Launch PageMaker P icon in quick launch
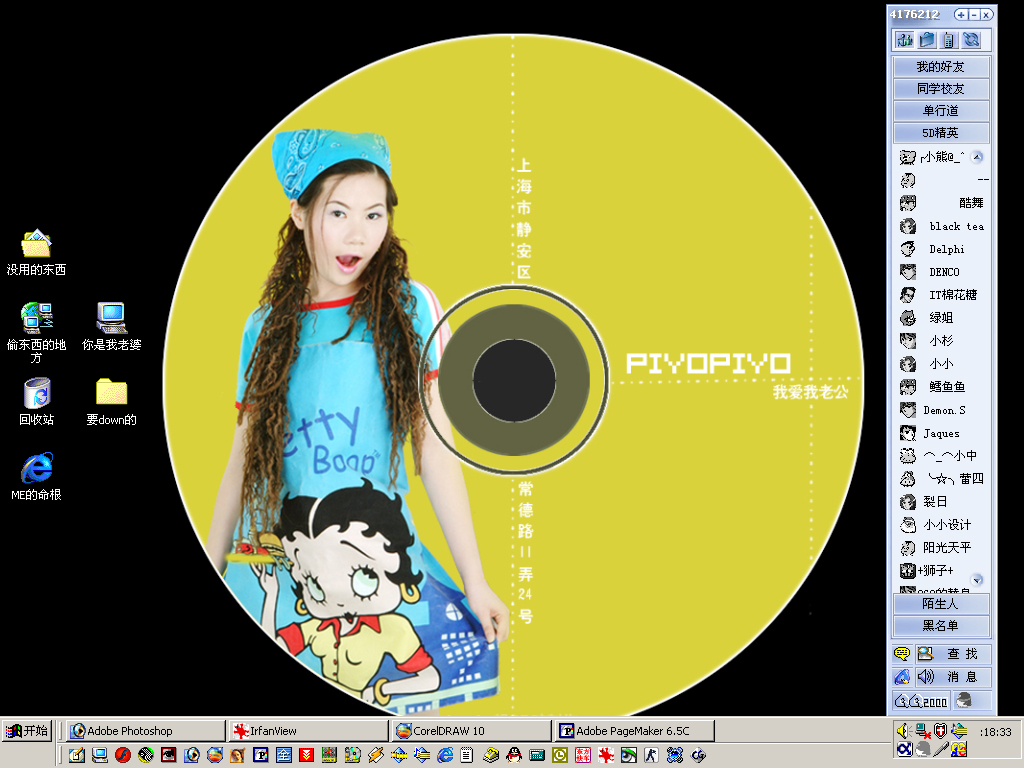 tap(261, 756)
